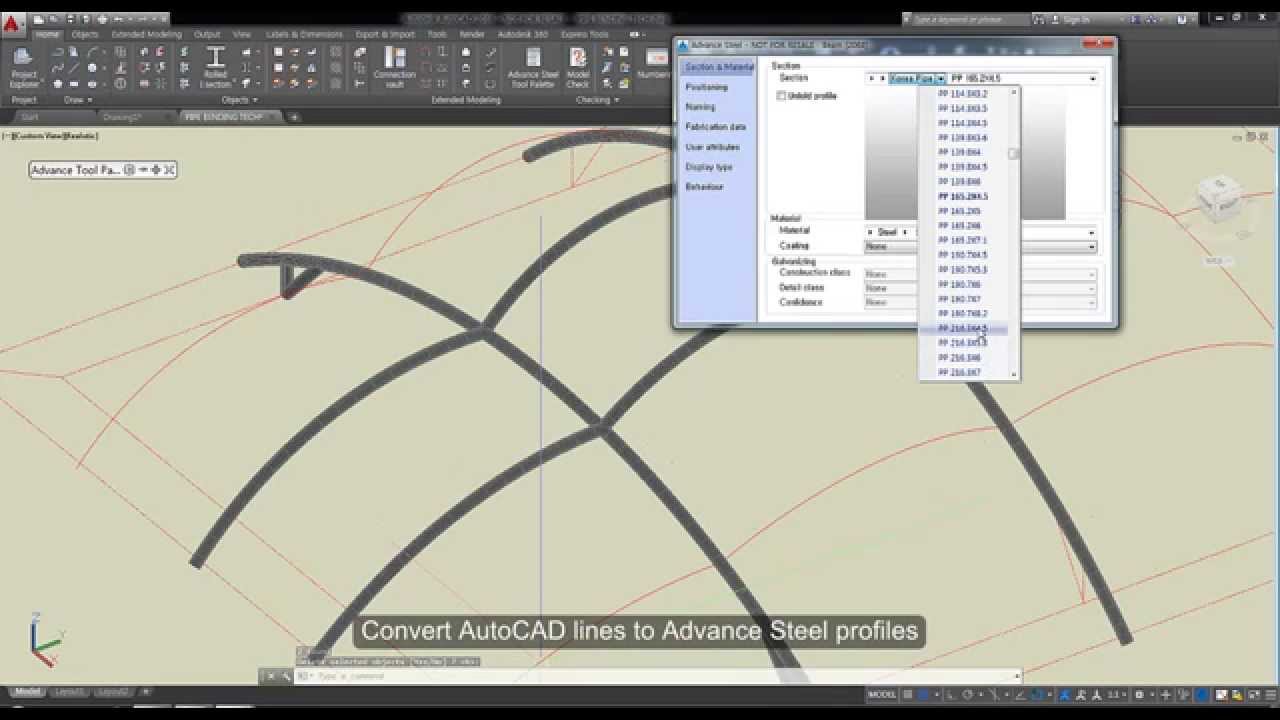Open the Labels & Dimensions ribbon tab
The image size is (1280, 720).
coord(302,34)
